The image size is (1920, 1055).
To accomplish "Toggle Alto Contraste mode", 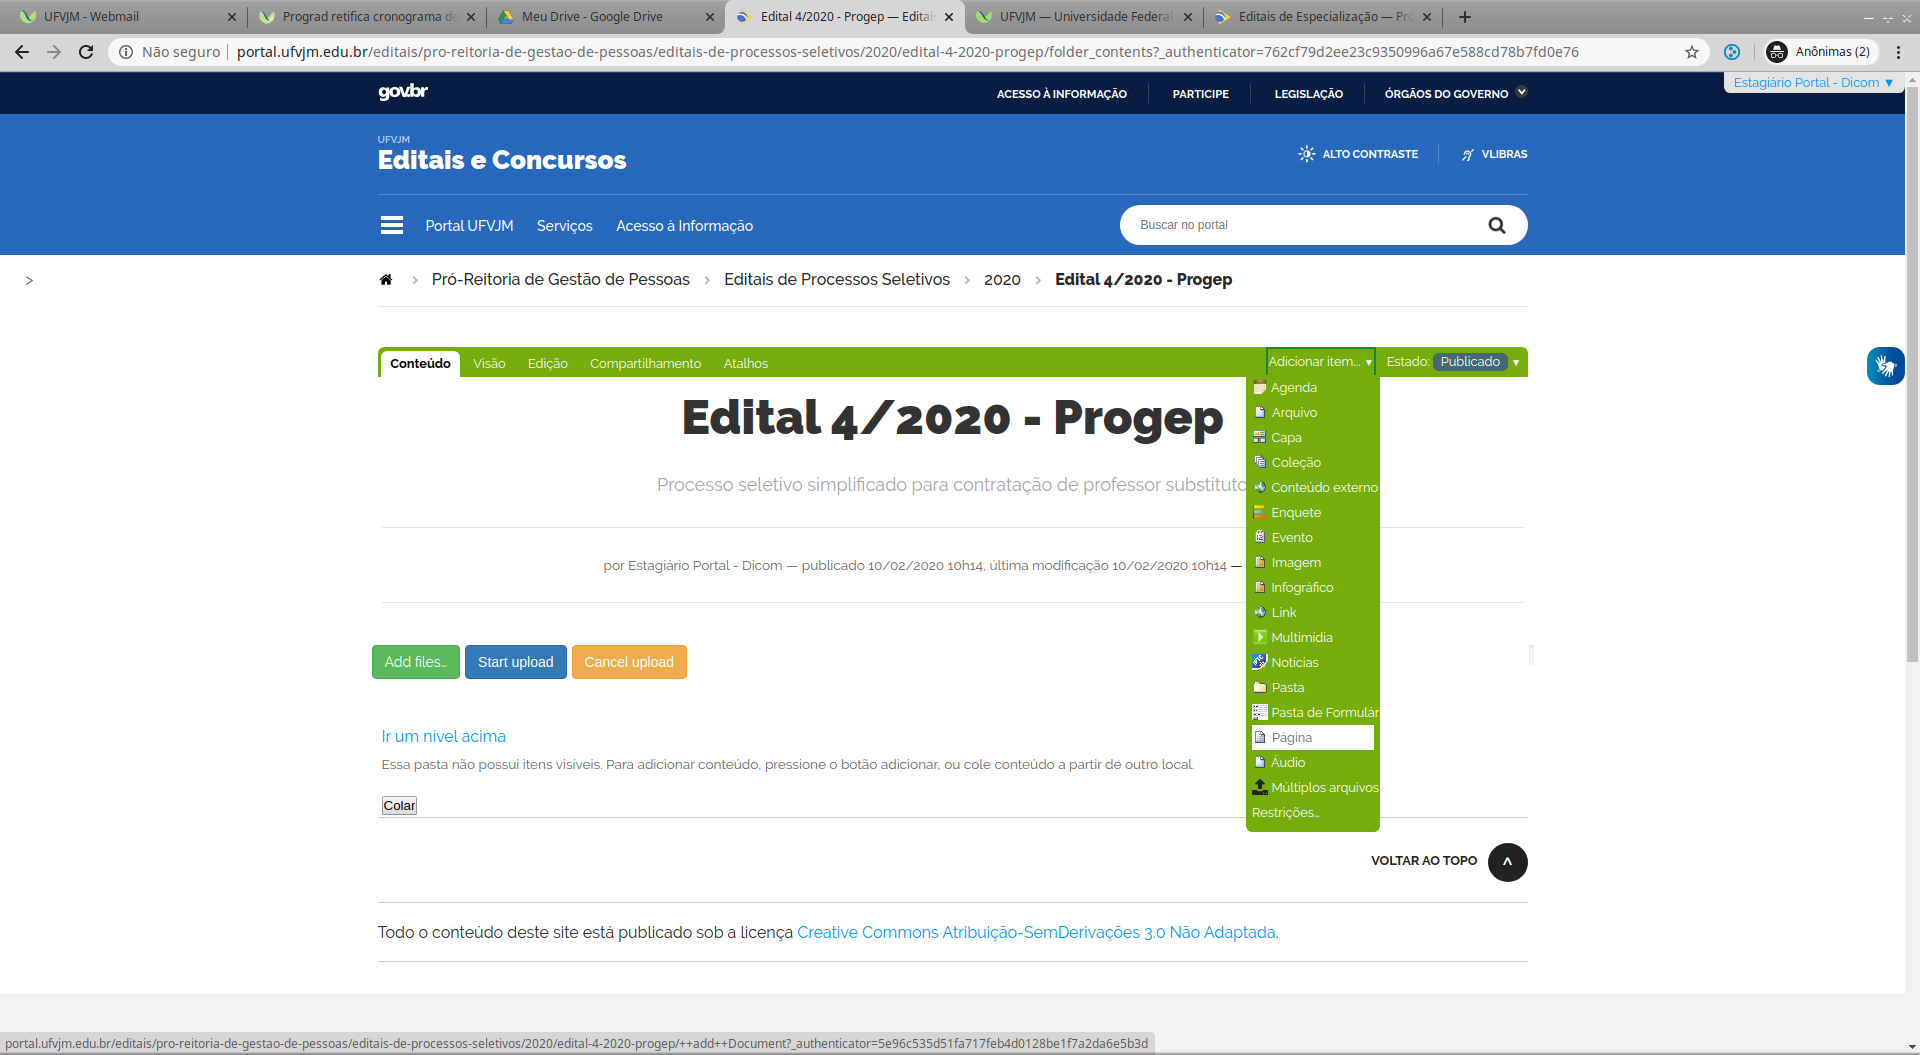I will point(1358,154).
